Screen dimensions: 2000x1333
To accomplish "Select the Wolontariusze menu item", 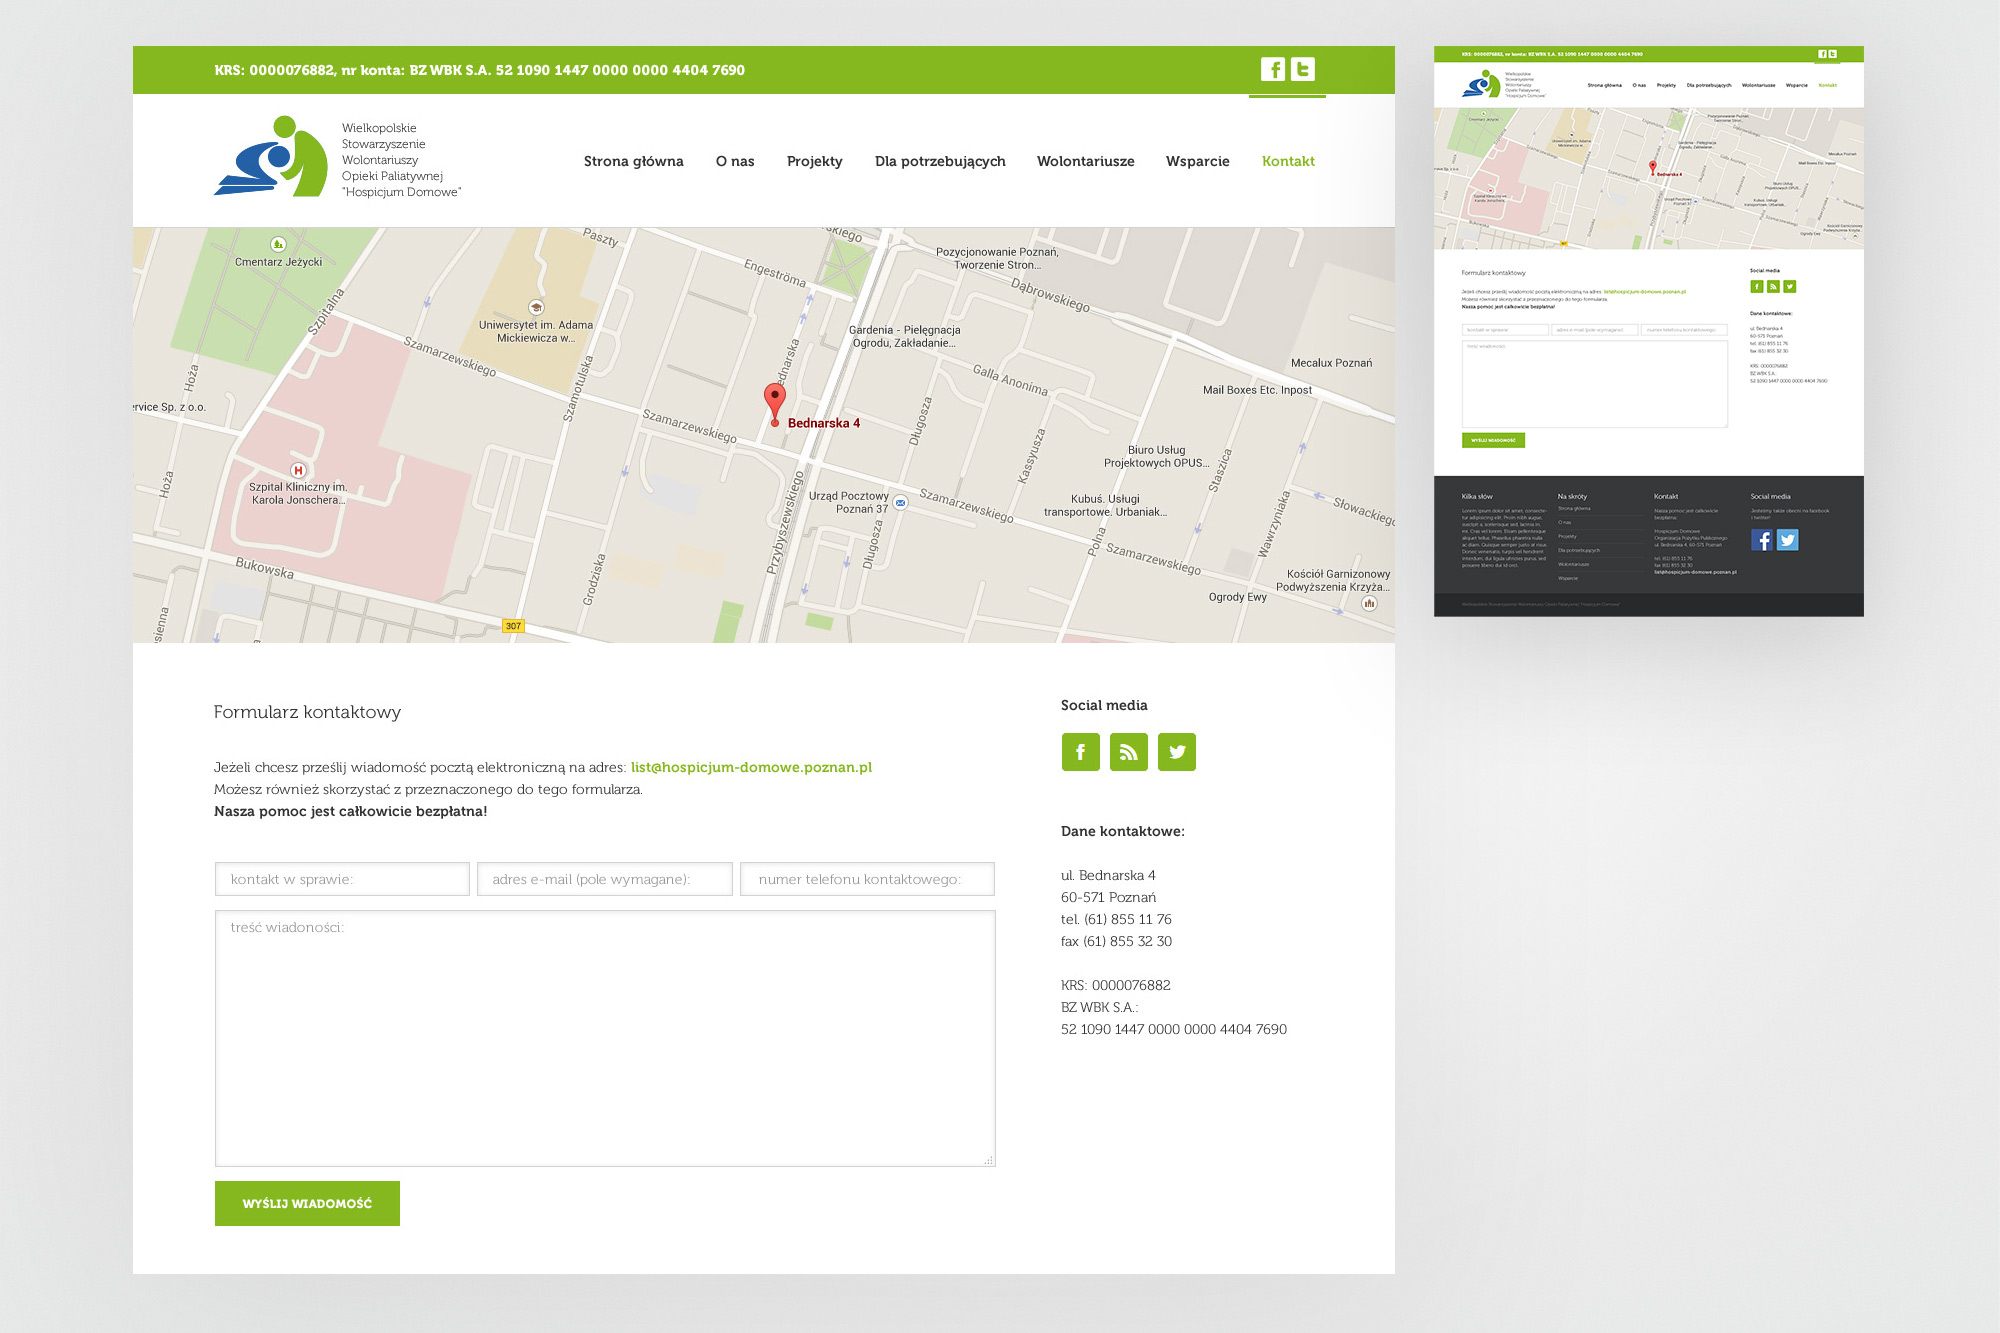I will (1085, 161).
